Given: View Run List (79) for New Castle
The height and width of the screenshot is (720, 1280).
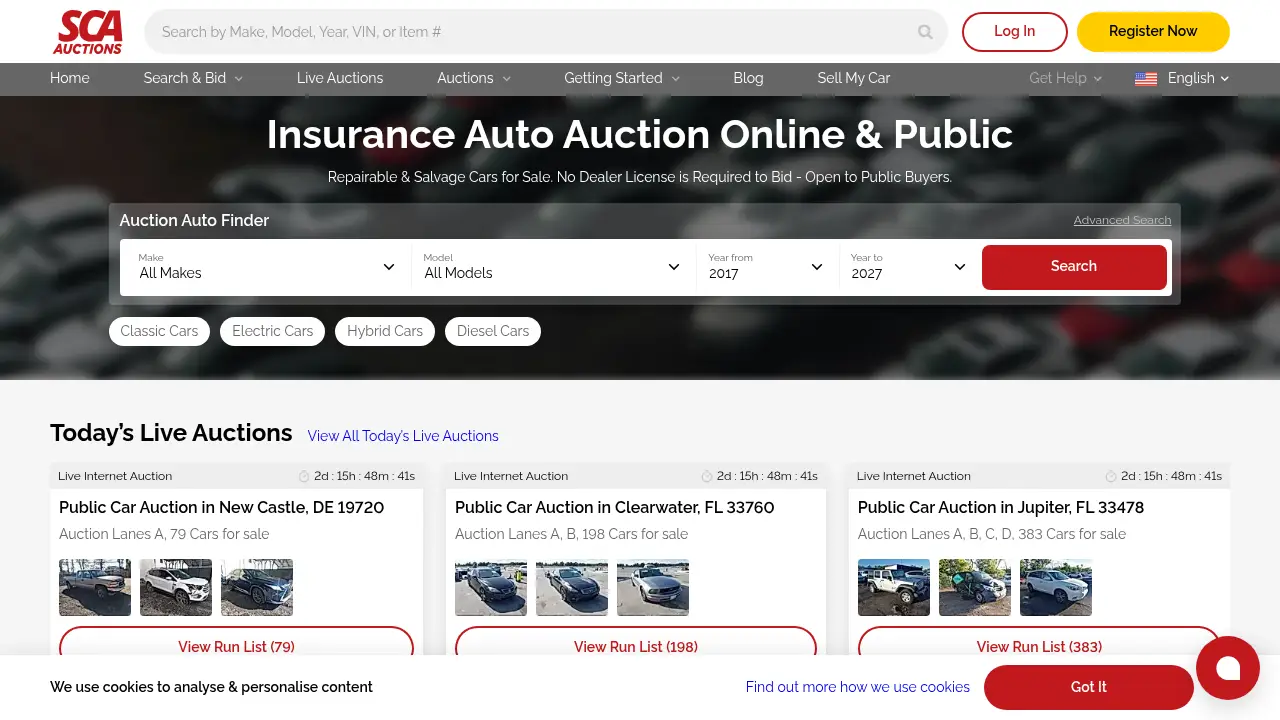Looking at the screenshot, I should [x=236, y=646].
